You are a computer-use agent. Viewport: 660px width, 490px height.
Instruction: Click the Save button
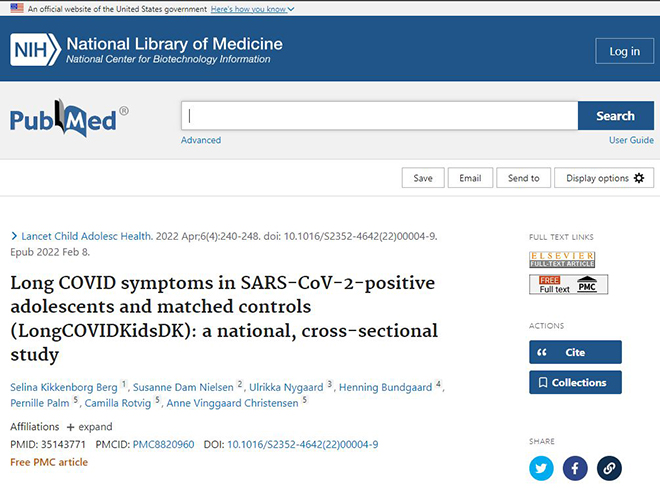(x=423, y=178)
